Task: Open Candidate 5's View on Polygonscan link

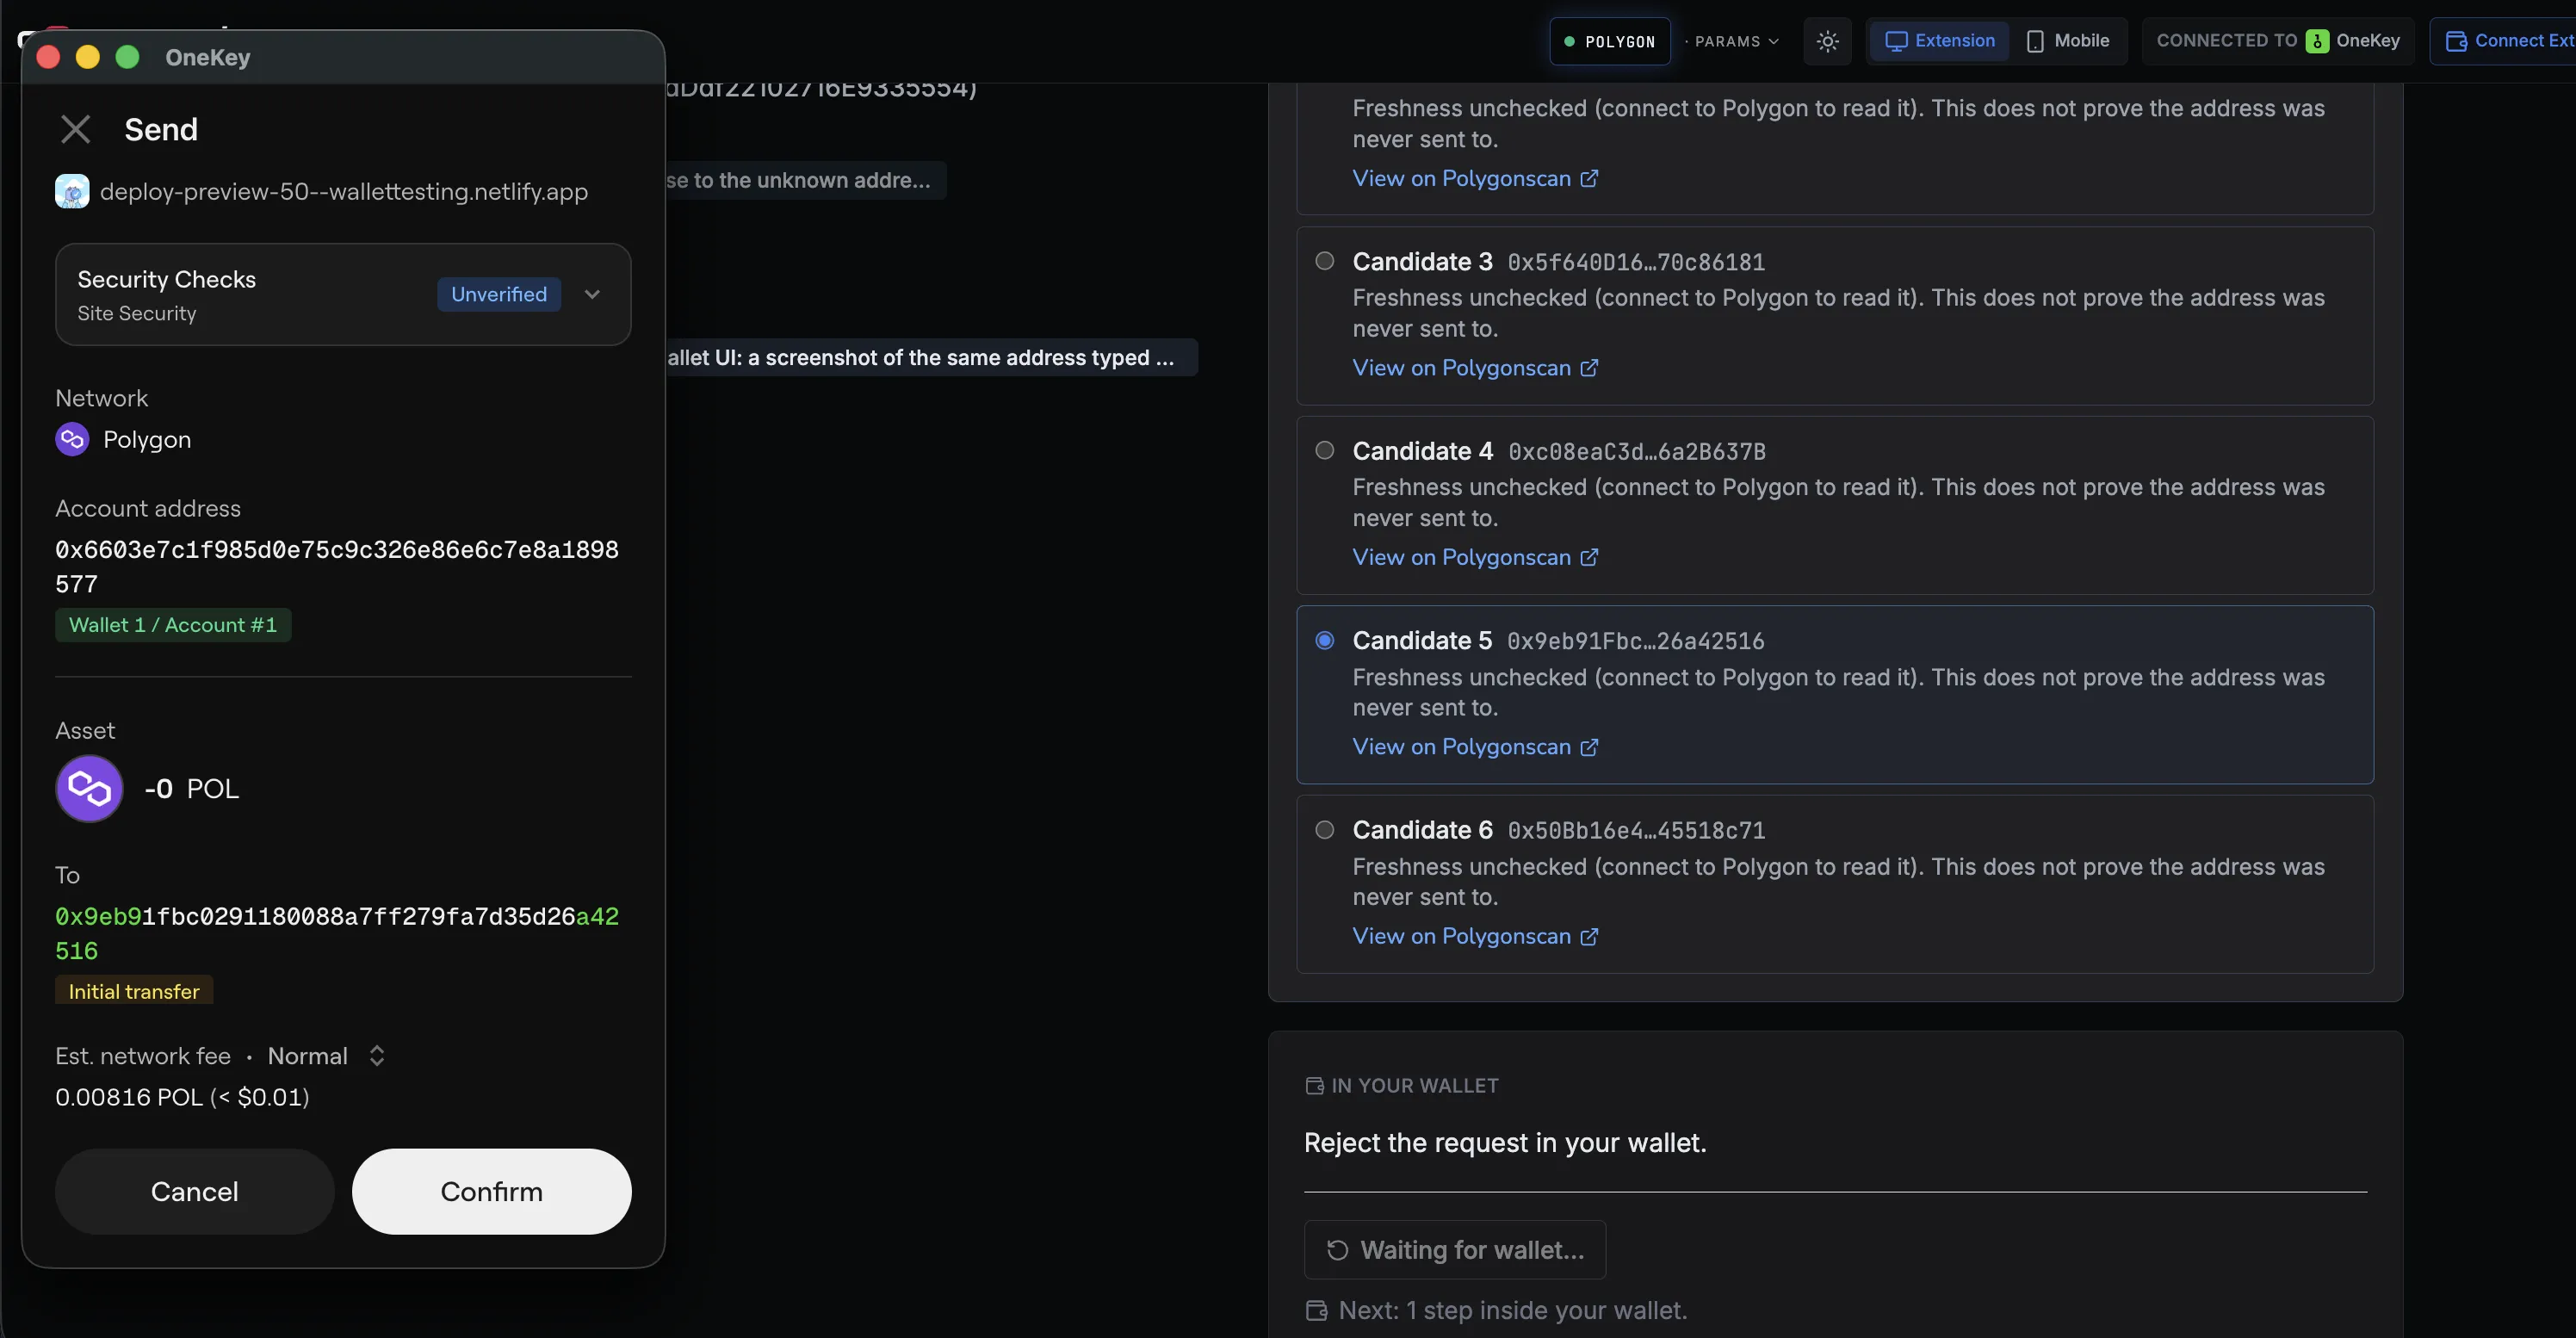Action: (1475, 747)
